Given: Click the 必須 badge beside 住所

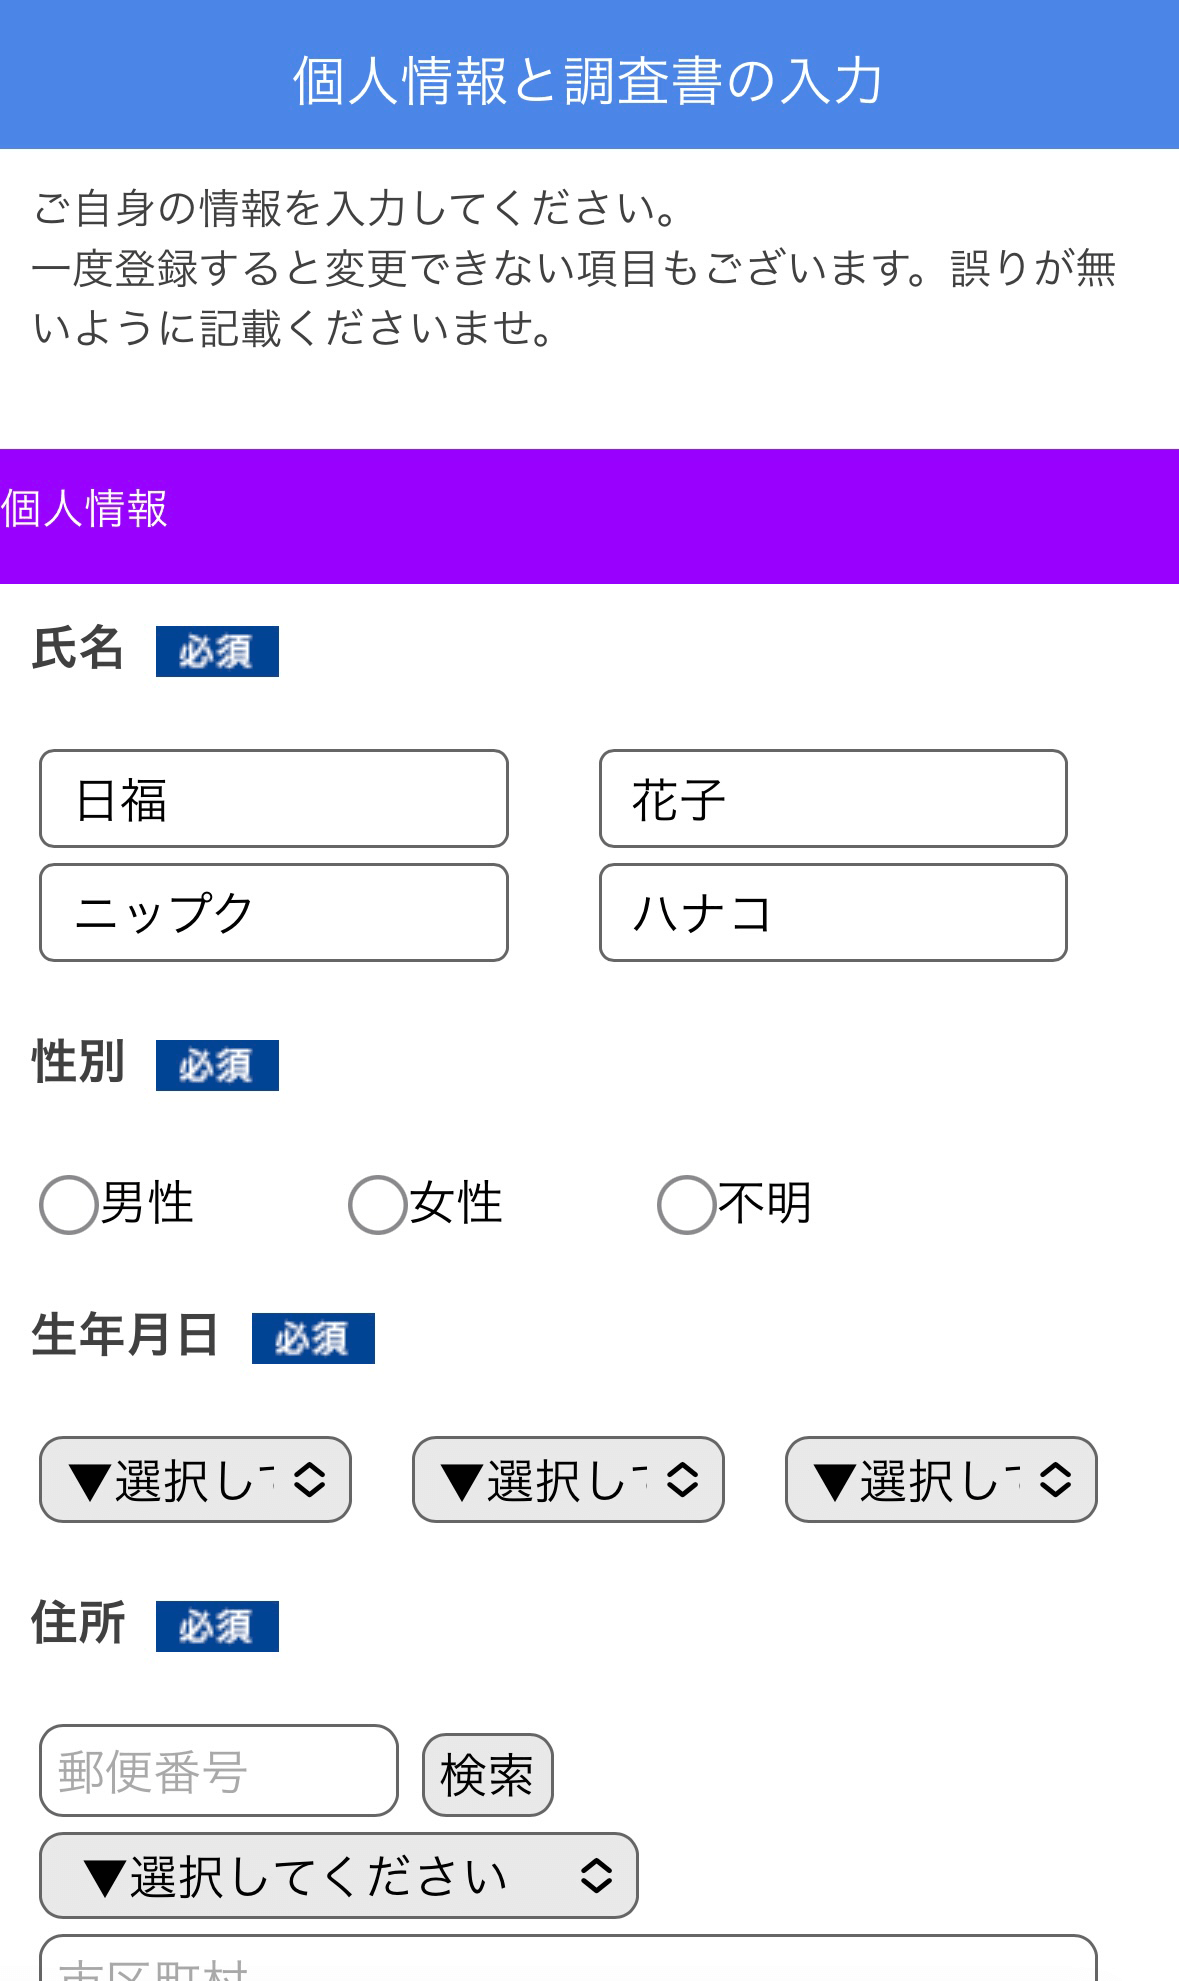Looking at the screenshot, I should [217, 1626].
